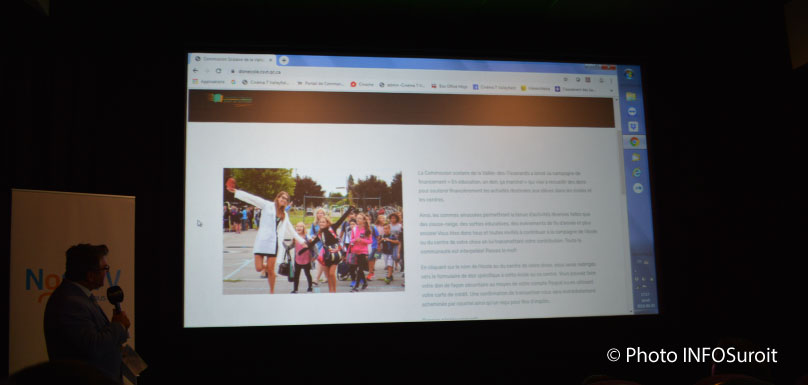Screen dimensions: 808x385
Task: Click the browser back arrow
Action: (195, 71)
